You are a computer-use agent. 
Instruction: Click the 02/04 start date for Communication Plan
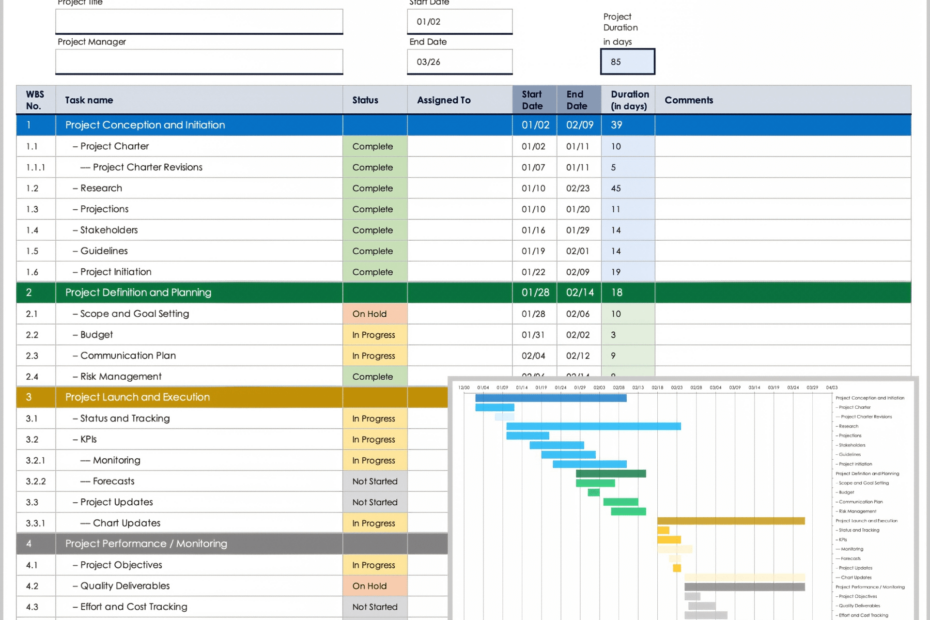(x=533, y=355)
